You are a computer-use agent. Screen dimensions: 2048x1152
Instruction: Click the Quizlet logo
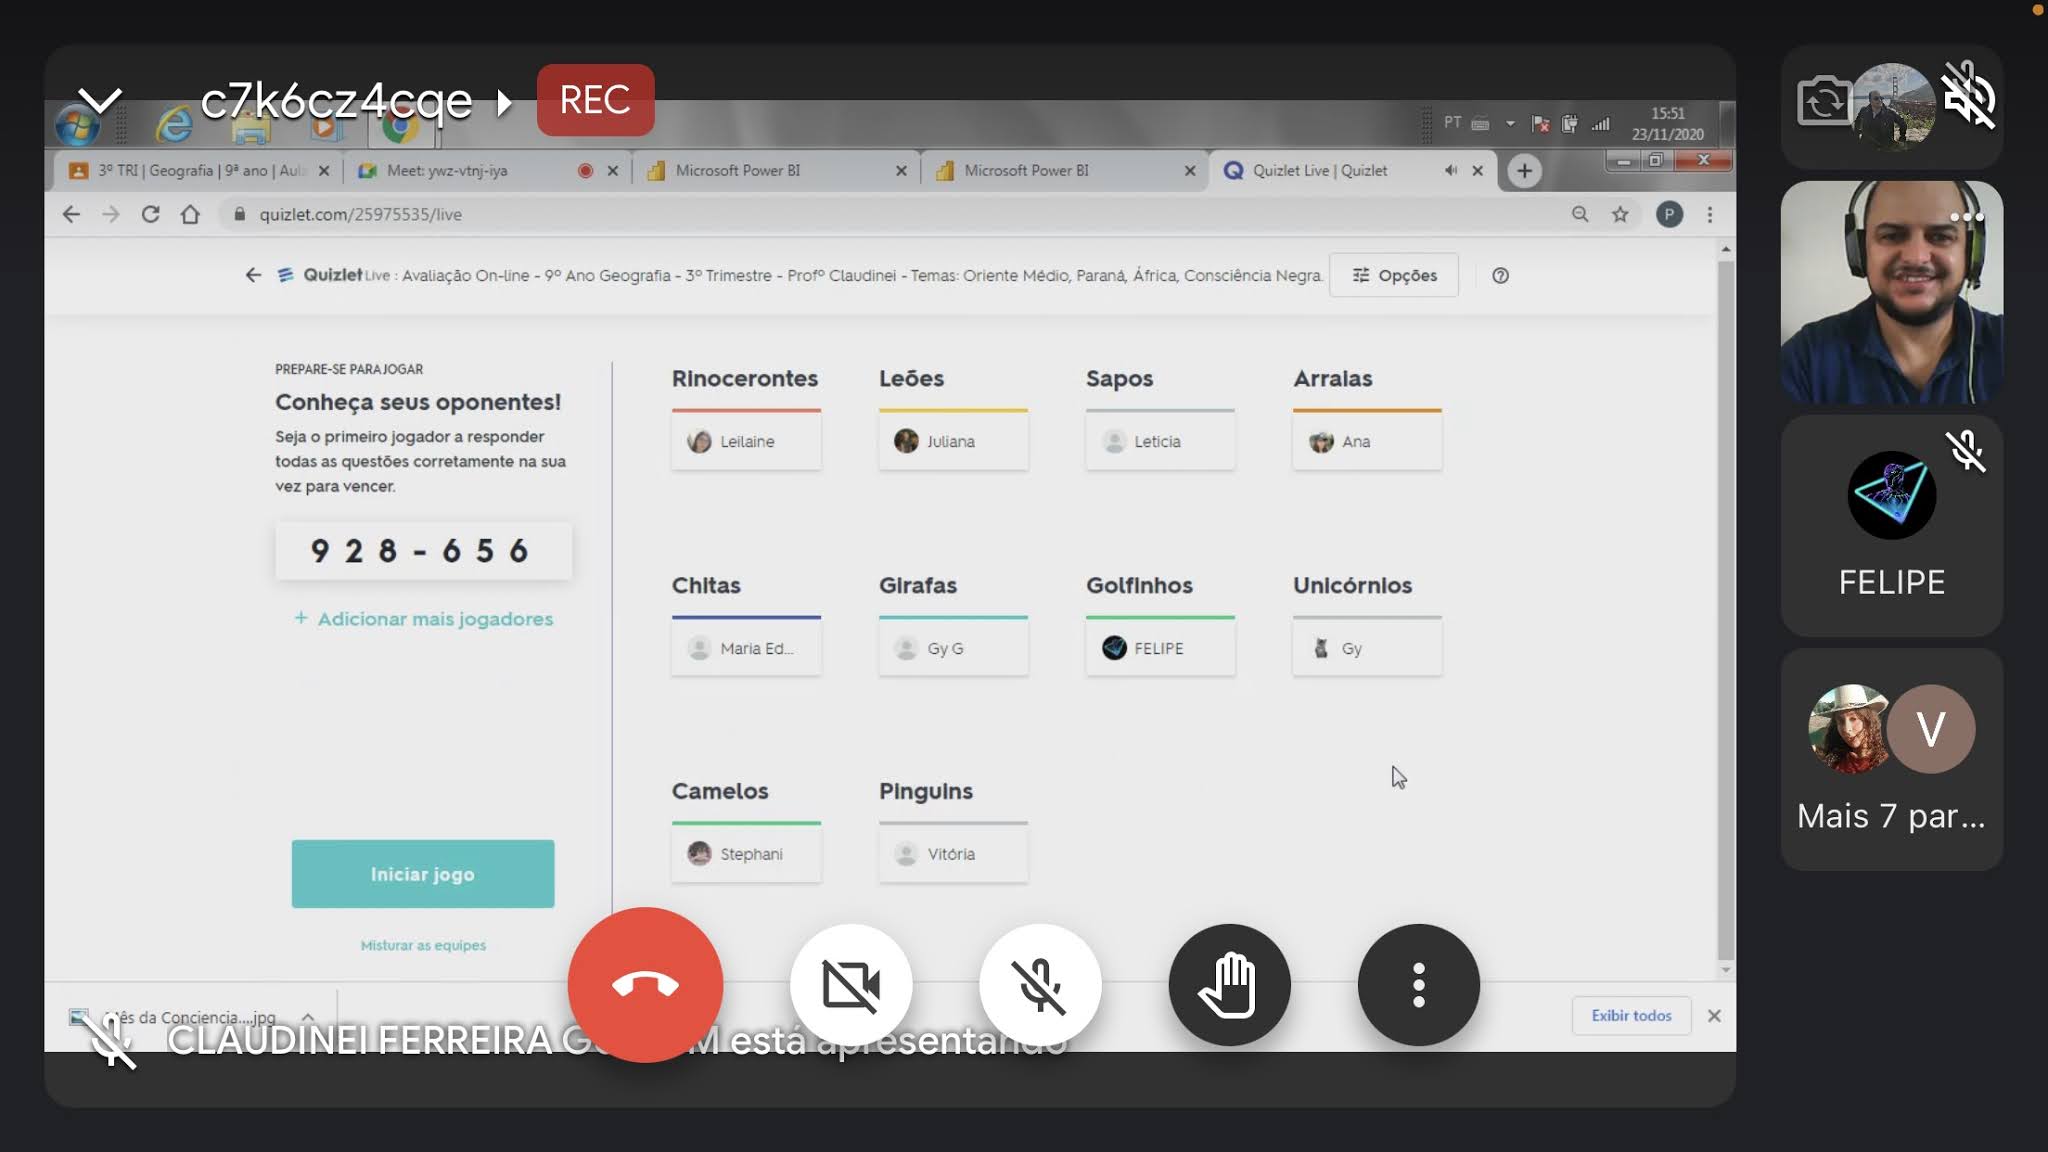[320, 275]
